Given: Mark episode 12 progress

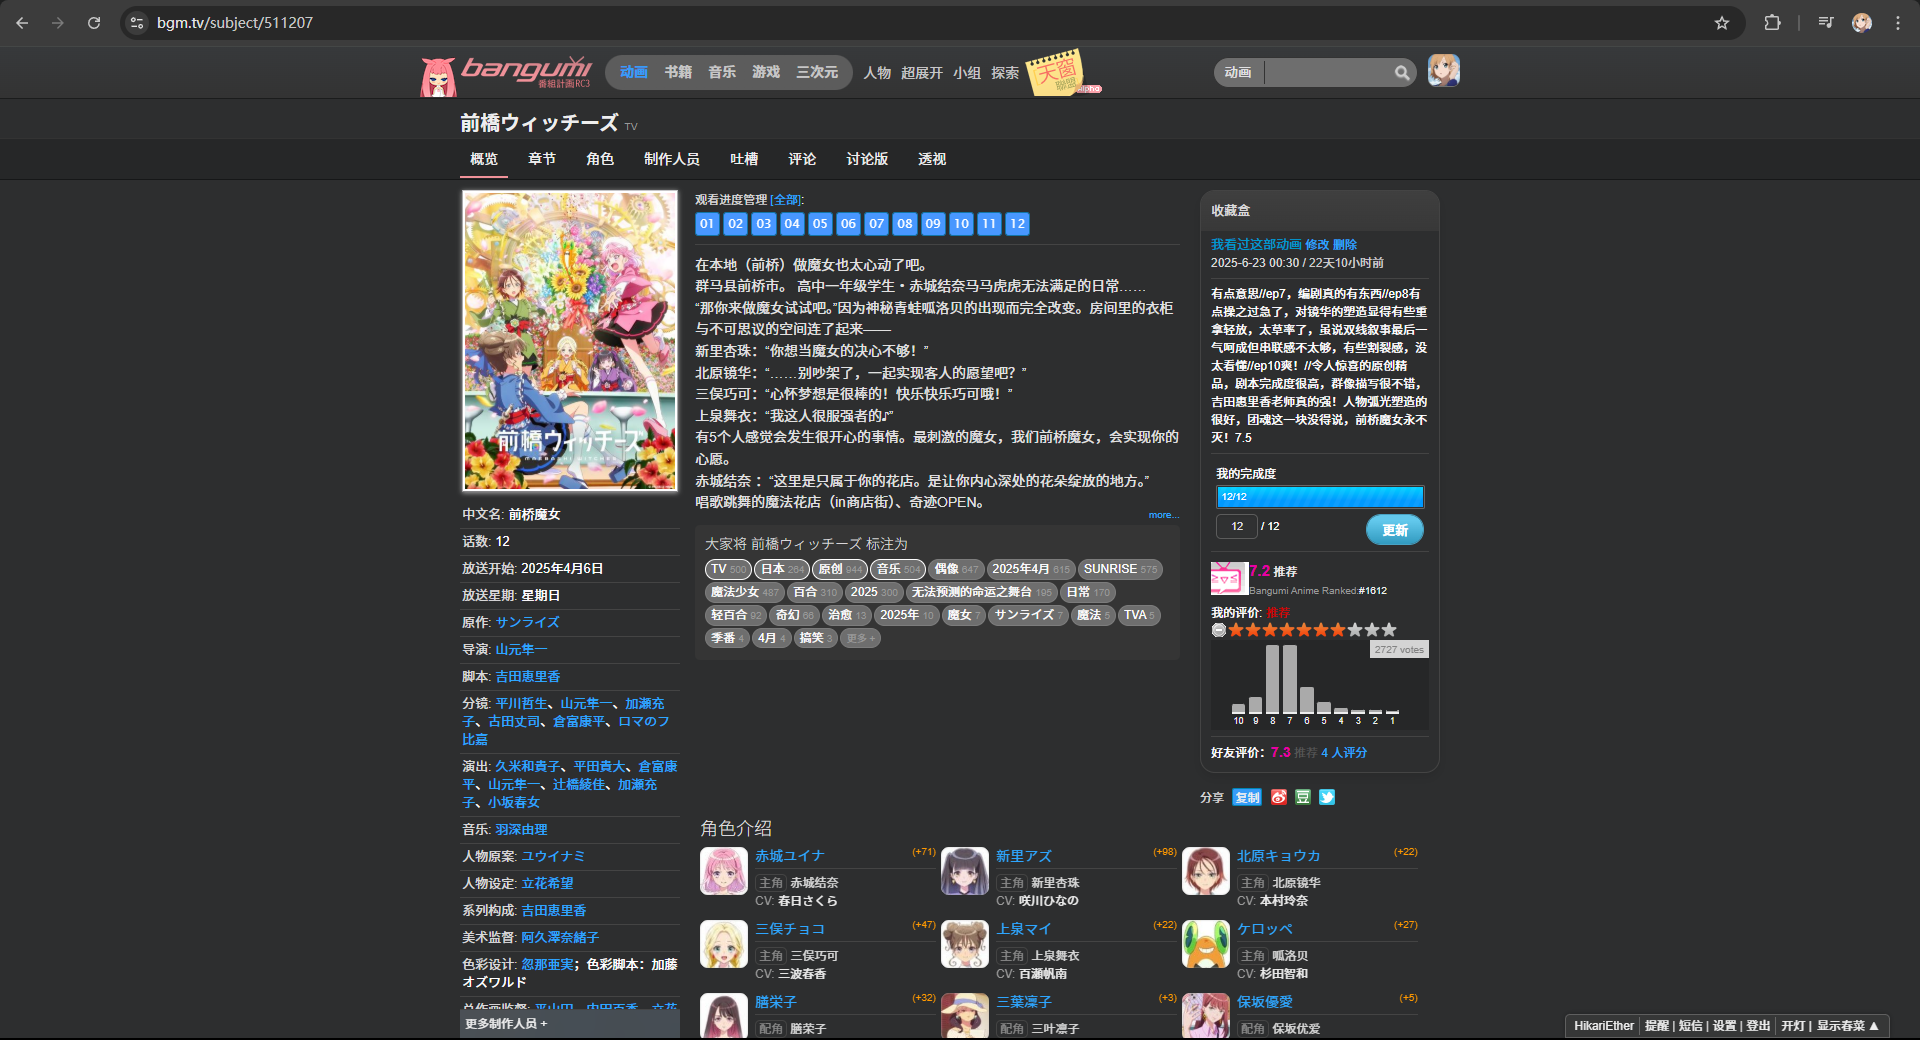Looking at the screenshot, I should tap(1017, 224).
